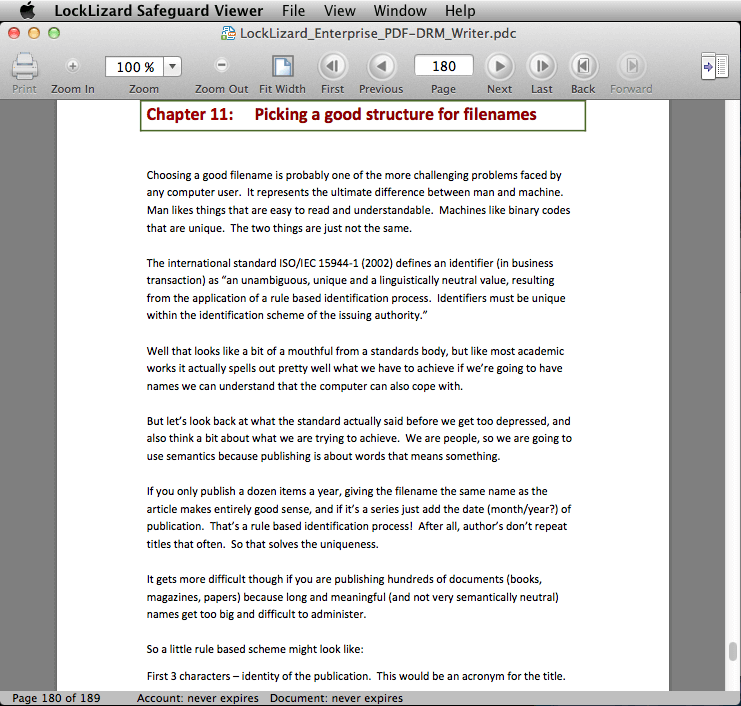Click the 100 % zoom field
Screen dimensions: 741x706
[134, 67]
